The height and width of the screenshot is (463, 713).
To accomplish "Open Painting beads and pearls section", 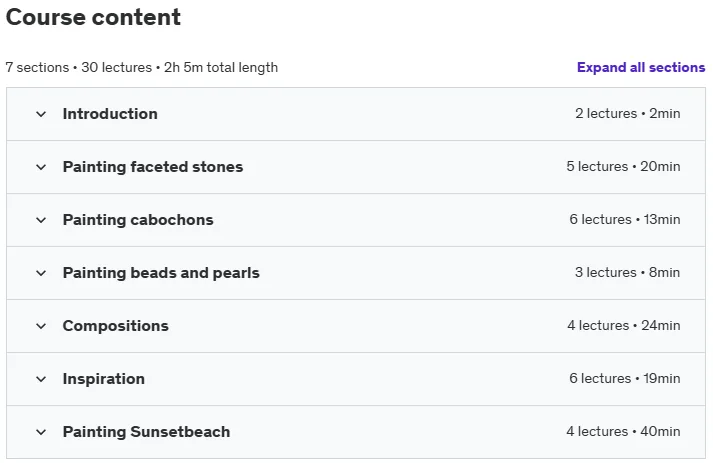I will click(161, 273).
